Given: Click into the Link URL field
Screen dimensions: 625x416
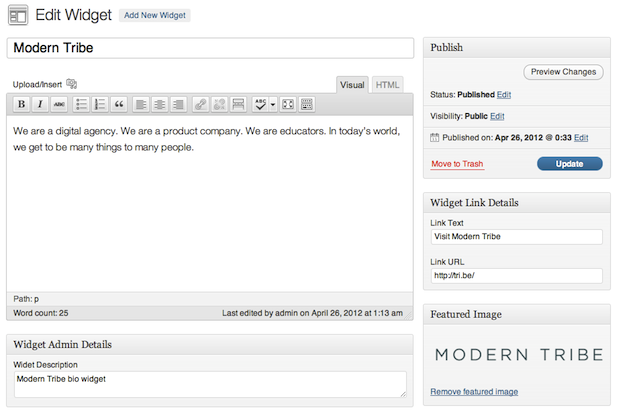Looking at the screenshot, I should point(516,276).
